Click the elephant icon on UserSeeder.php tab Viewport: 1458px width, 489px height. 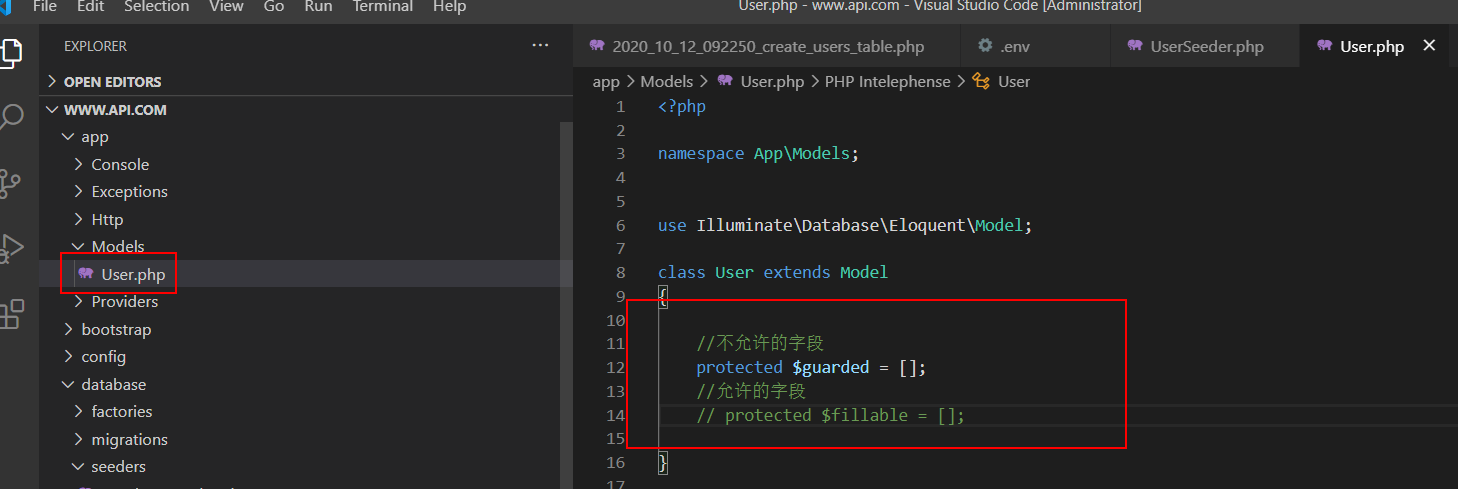click(1135, 46)
